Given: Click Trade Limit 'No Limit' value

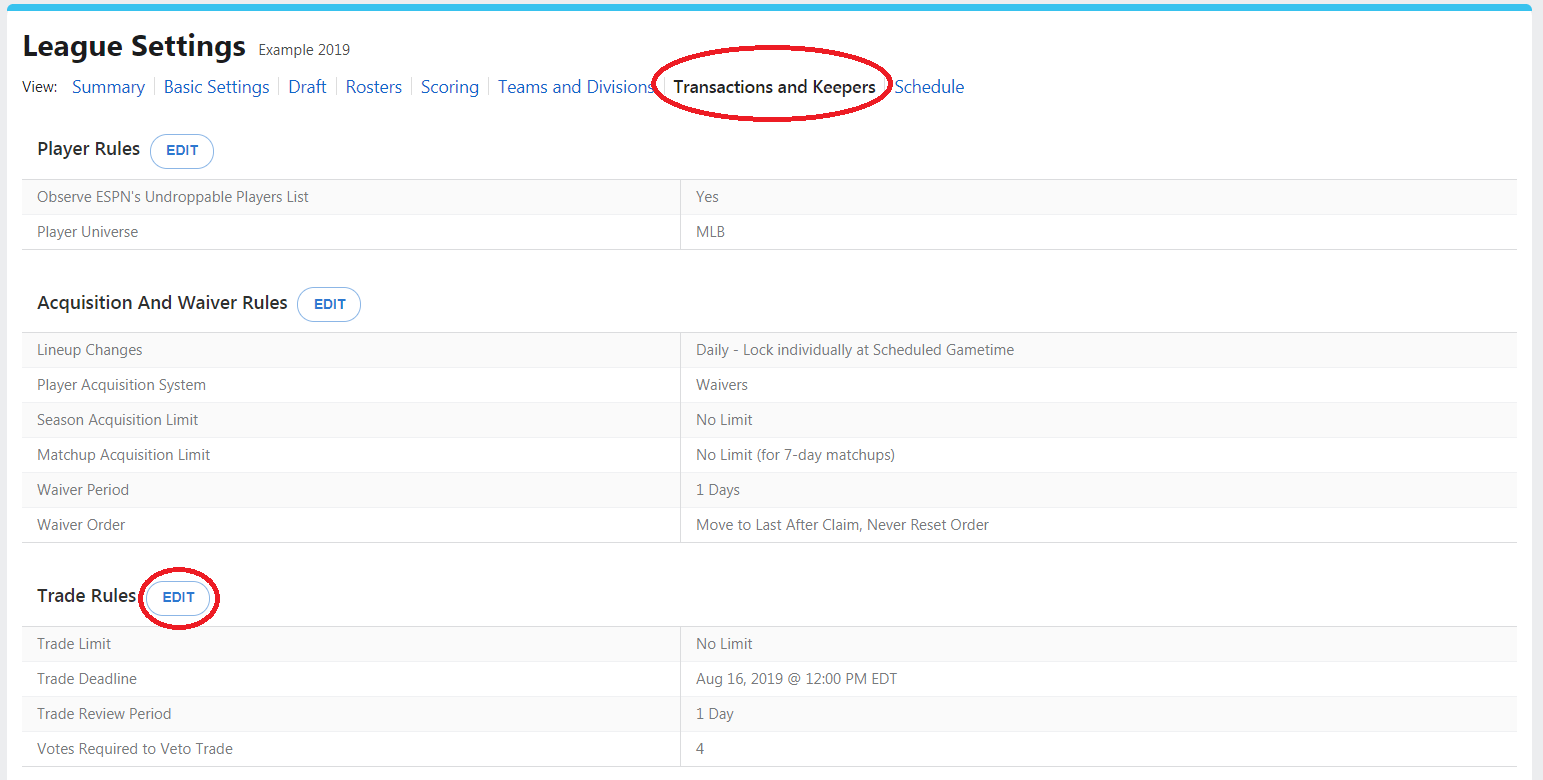Looking at the screenshot, I should coord(724,644).
